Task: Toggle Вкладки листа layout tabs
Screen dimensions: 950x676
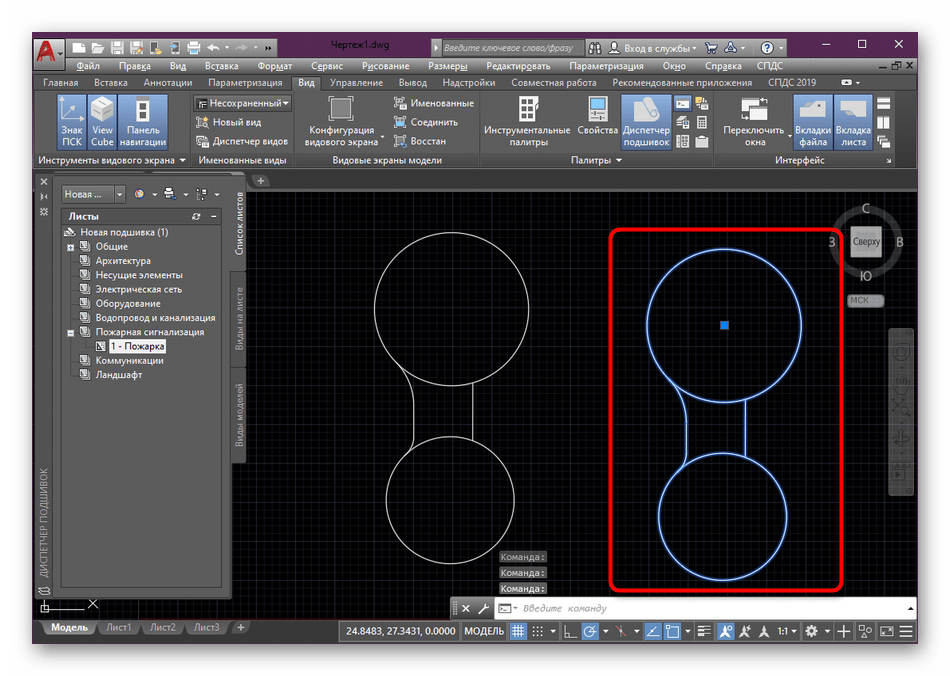Action: point(853,122)
